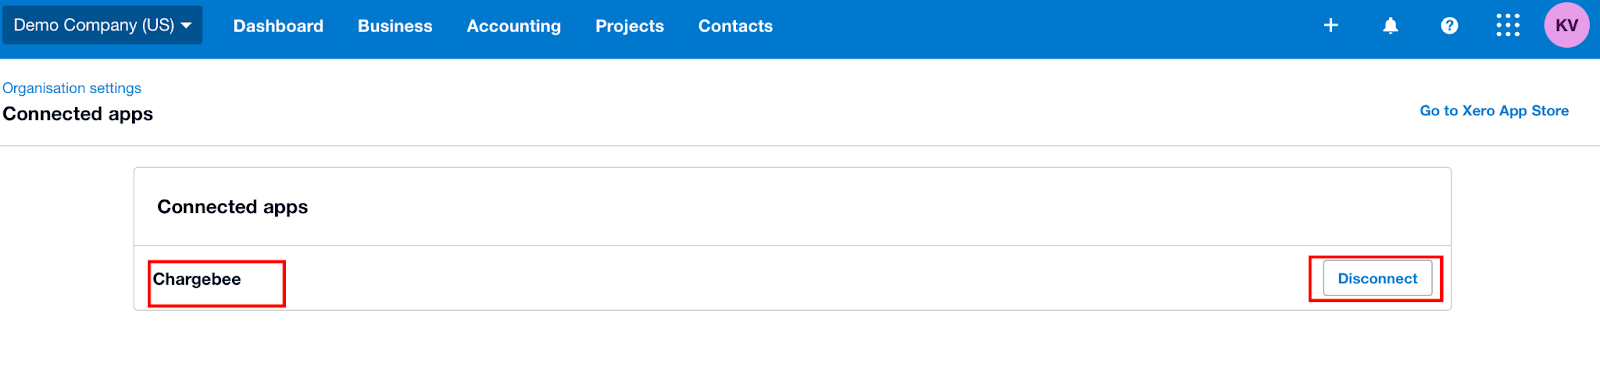Viewport: 1600px width, 389px height.
Task: Click the Connected apps page title
Action: point(78,114)
